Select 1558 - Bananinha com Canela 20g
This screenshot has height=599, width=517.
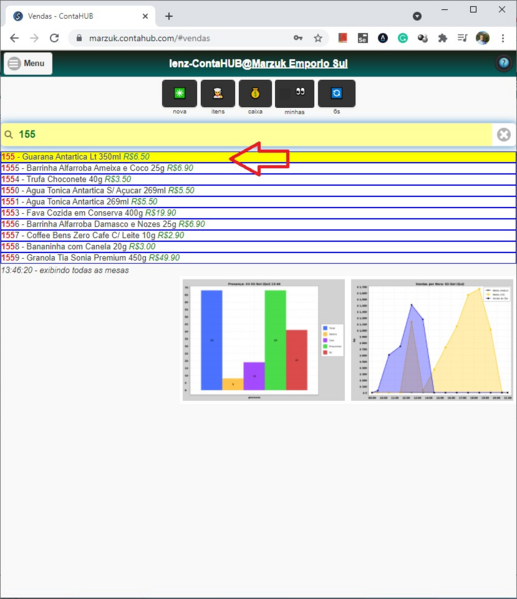click(x=258, y=246)
